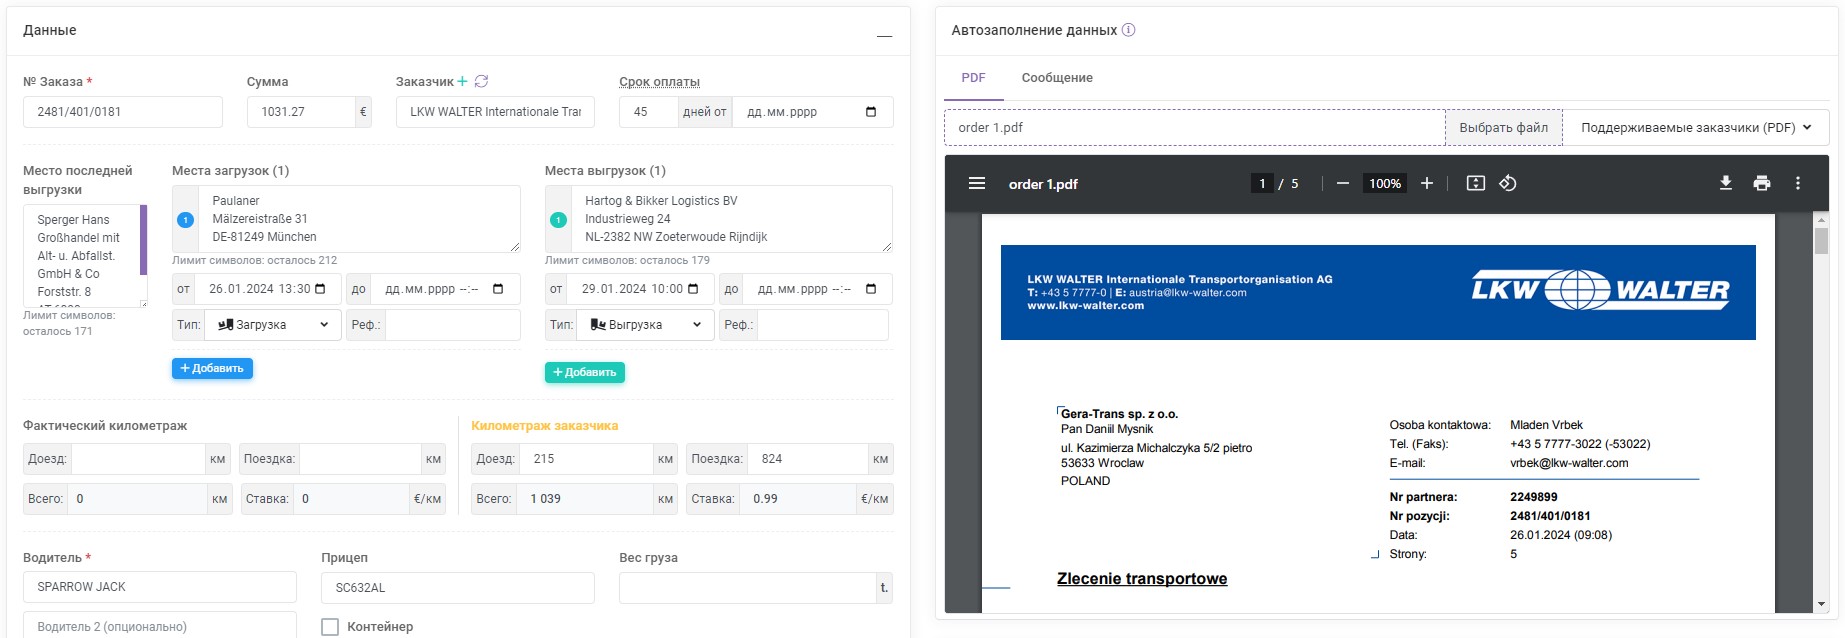1845x638 pixels.
Task: Collapse the Данные panel with the minus icon
Action: pos(884,36)
